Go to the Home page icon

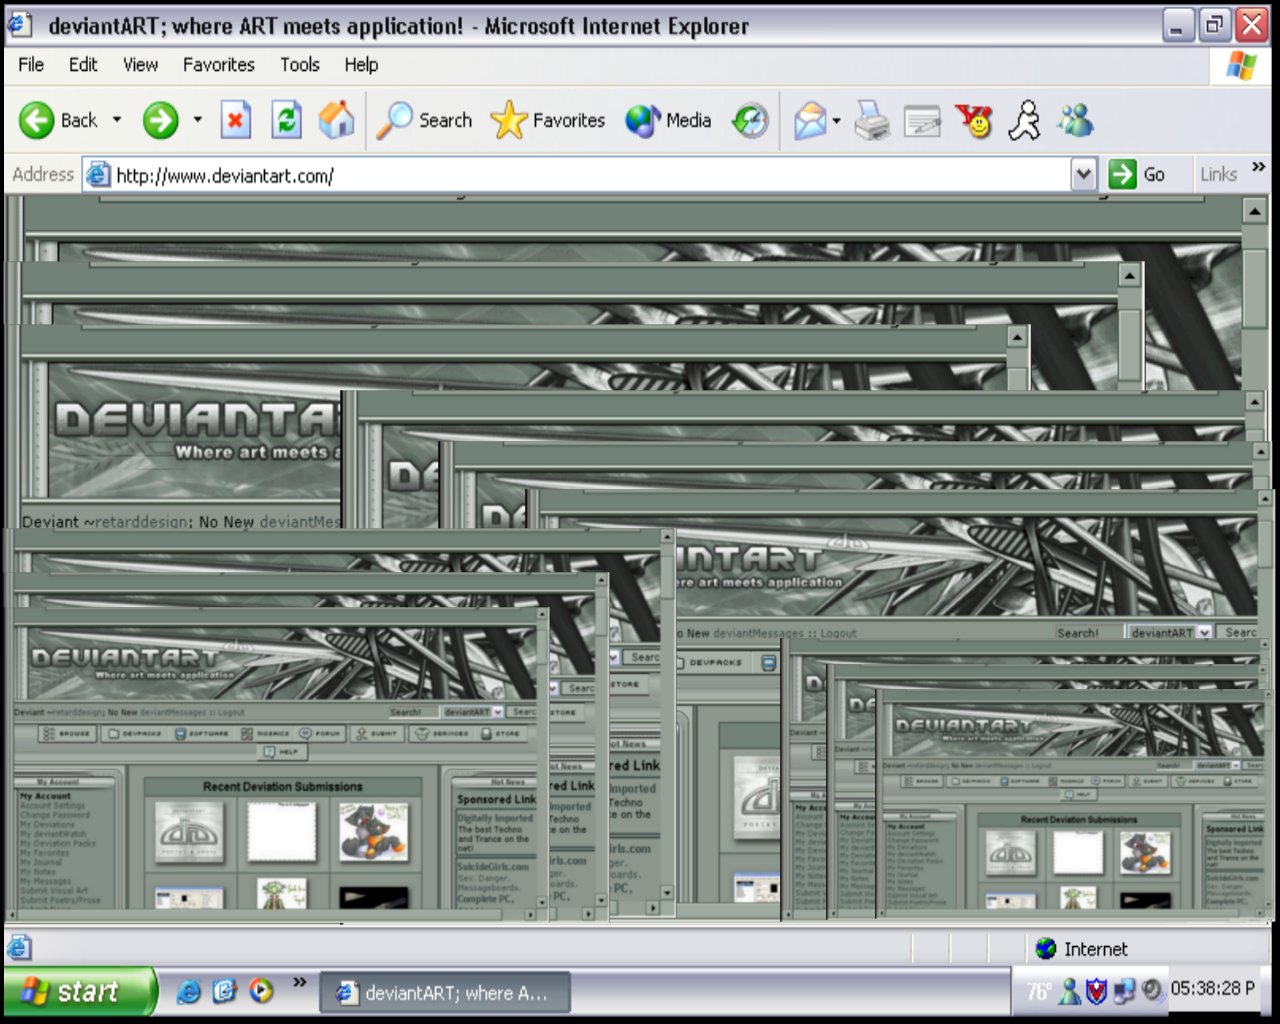[x=337, y=121]
